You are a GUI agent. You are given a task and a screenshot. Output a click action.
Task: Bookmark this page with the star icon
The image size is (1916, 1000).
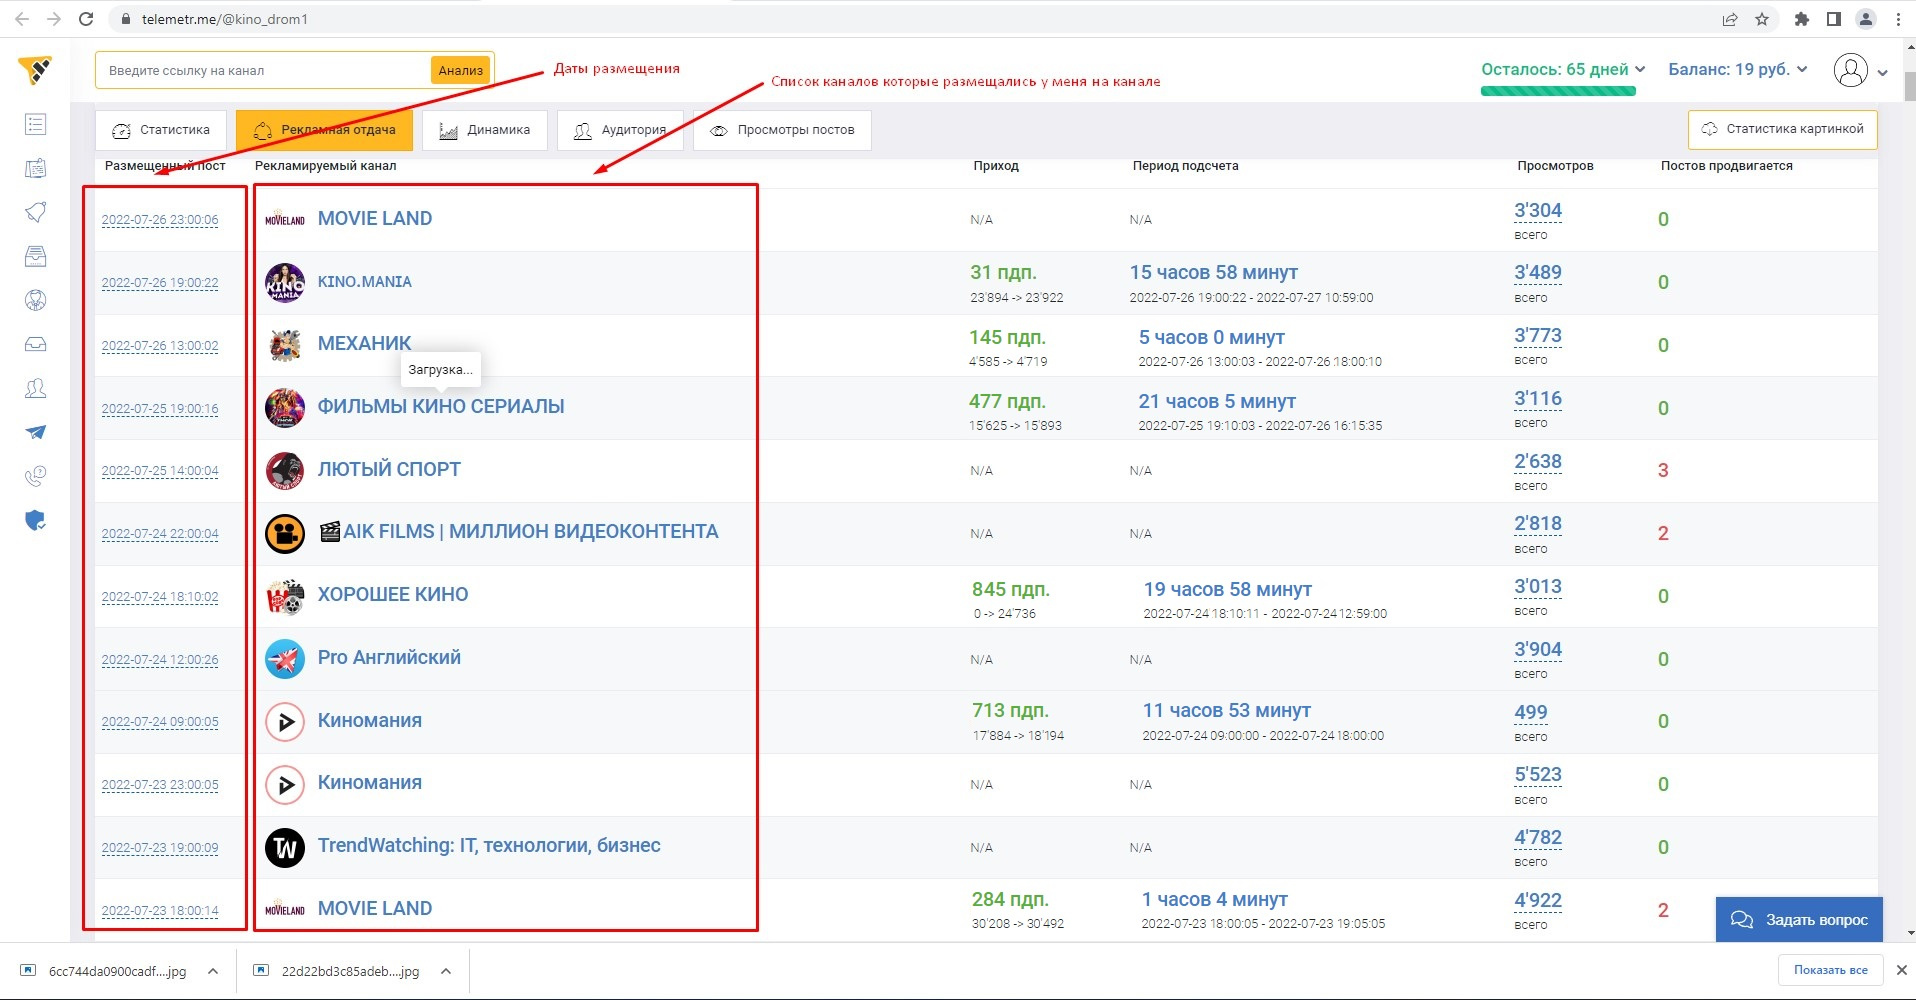coord(1762,19)
